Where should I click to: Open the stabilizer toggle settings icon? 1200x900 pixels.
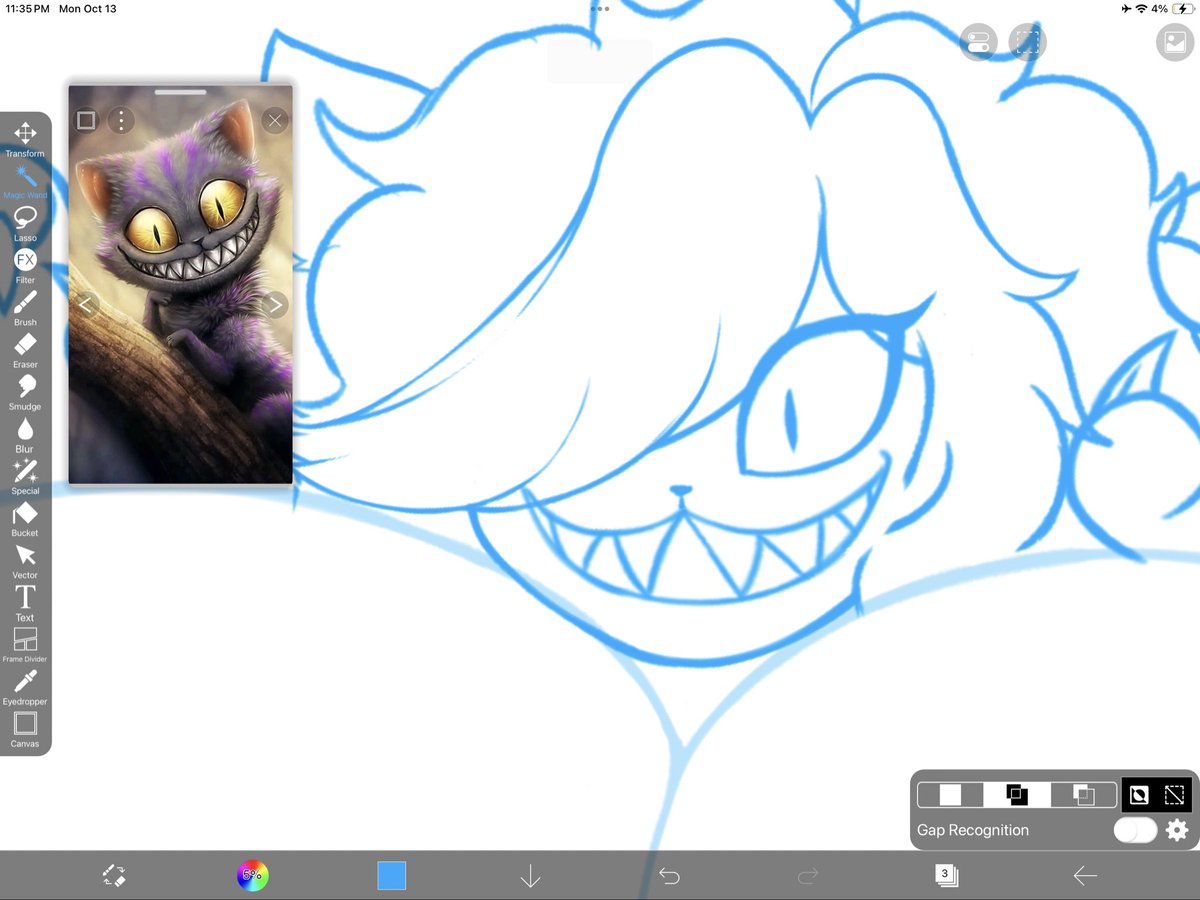click(x=979, y=42)
